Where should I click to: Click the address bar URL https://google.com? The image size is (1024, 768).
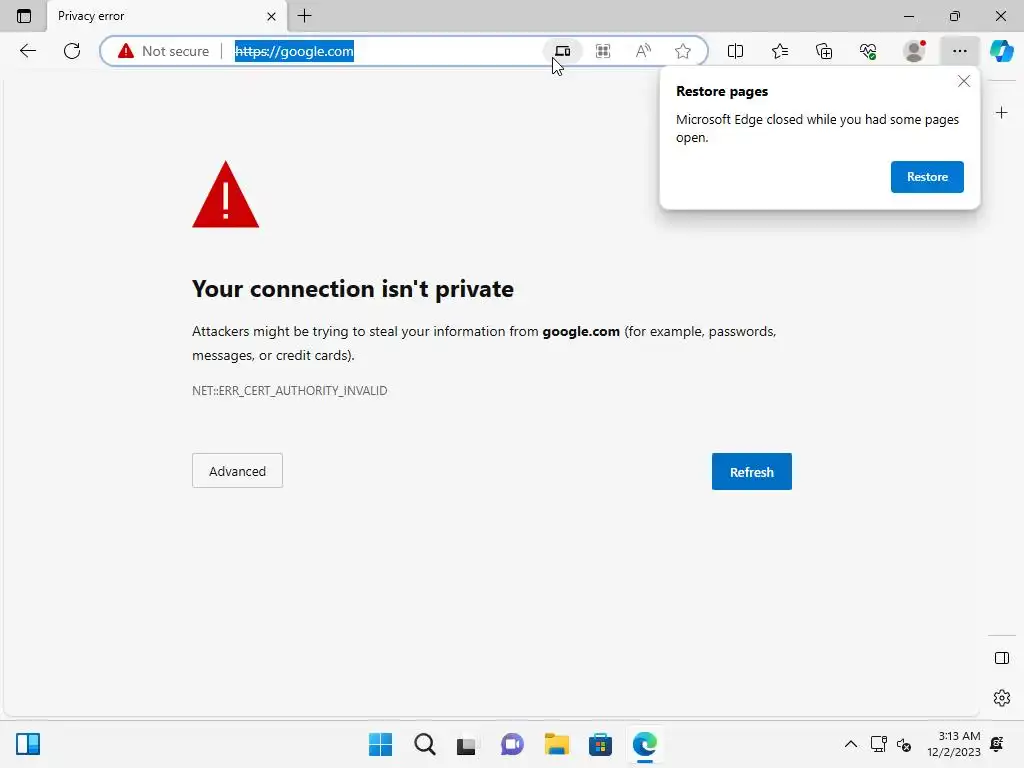tap(294, 51)
